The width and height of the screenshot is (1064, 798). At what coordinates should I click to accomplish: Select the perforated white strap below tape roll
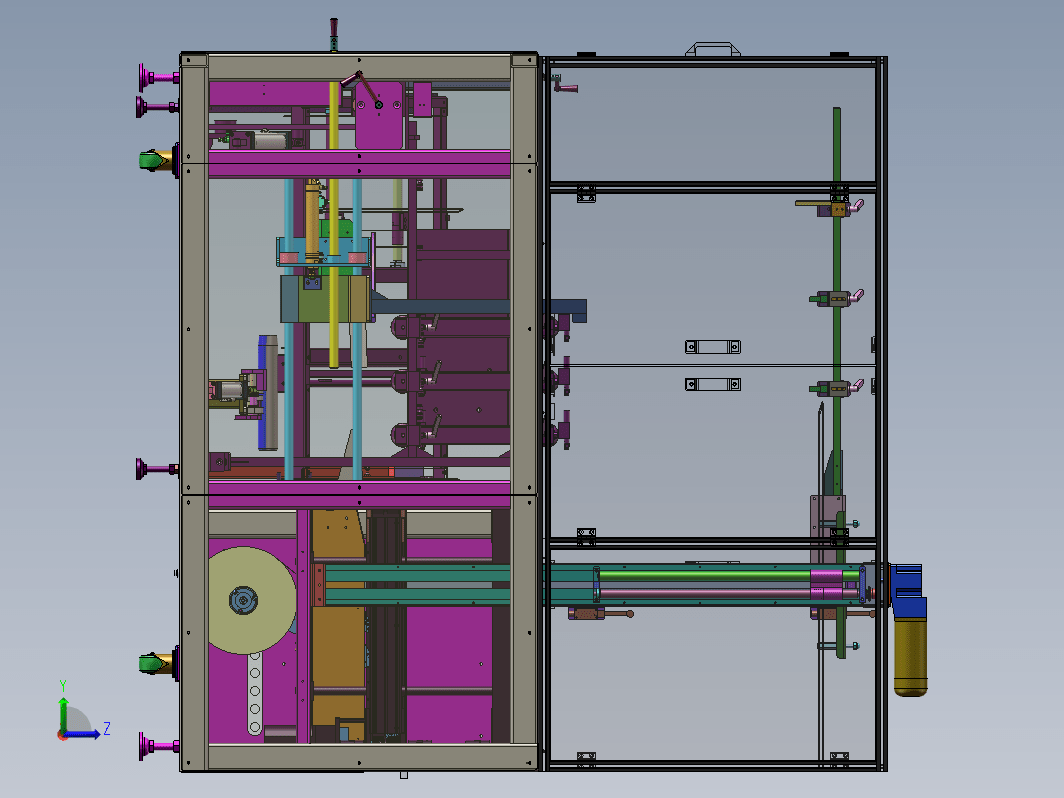click(x=255, y=694)
